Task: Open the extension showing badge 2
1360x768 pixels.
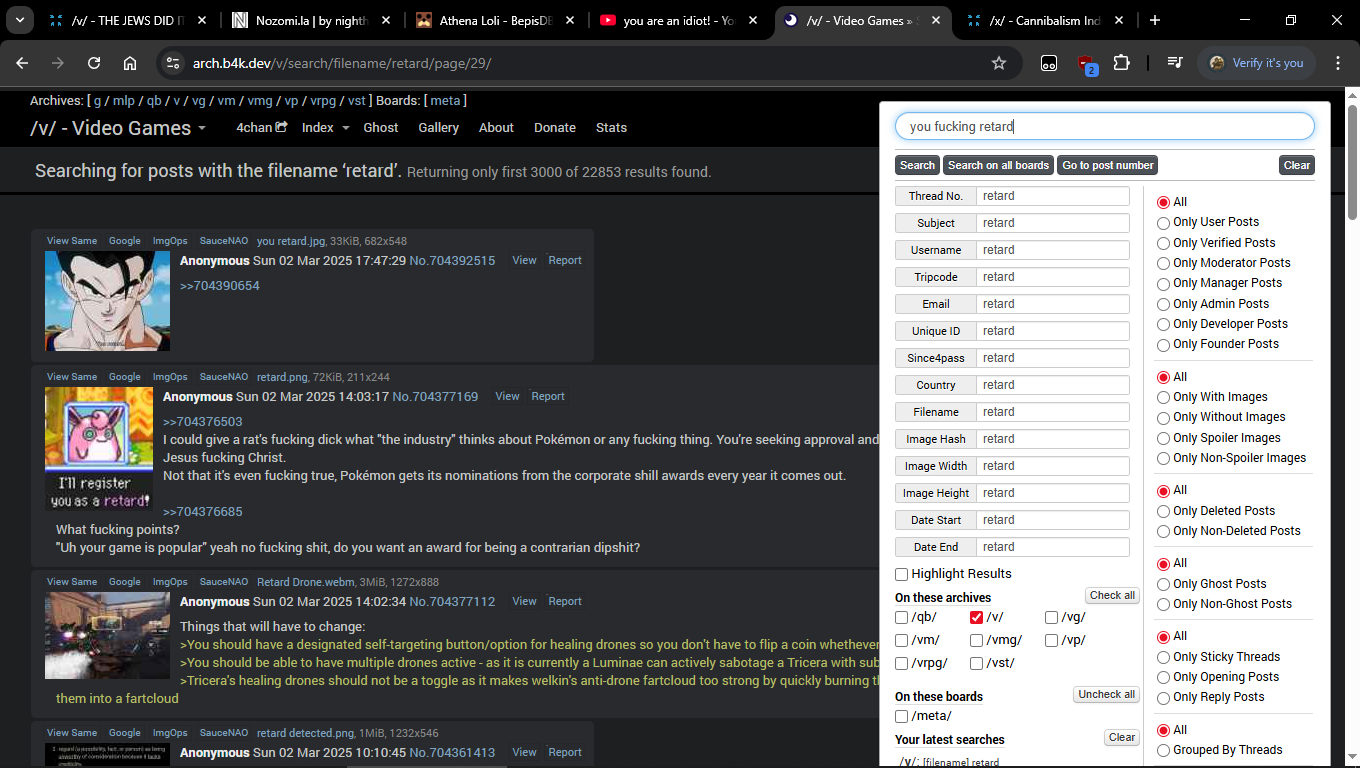Action: pyautogui.click(x=1086, y=64)
